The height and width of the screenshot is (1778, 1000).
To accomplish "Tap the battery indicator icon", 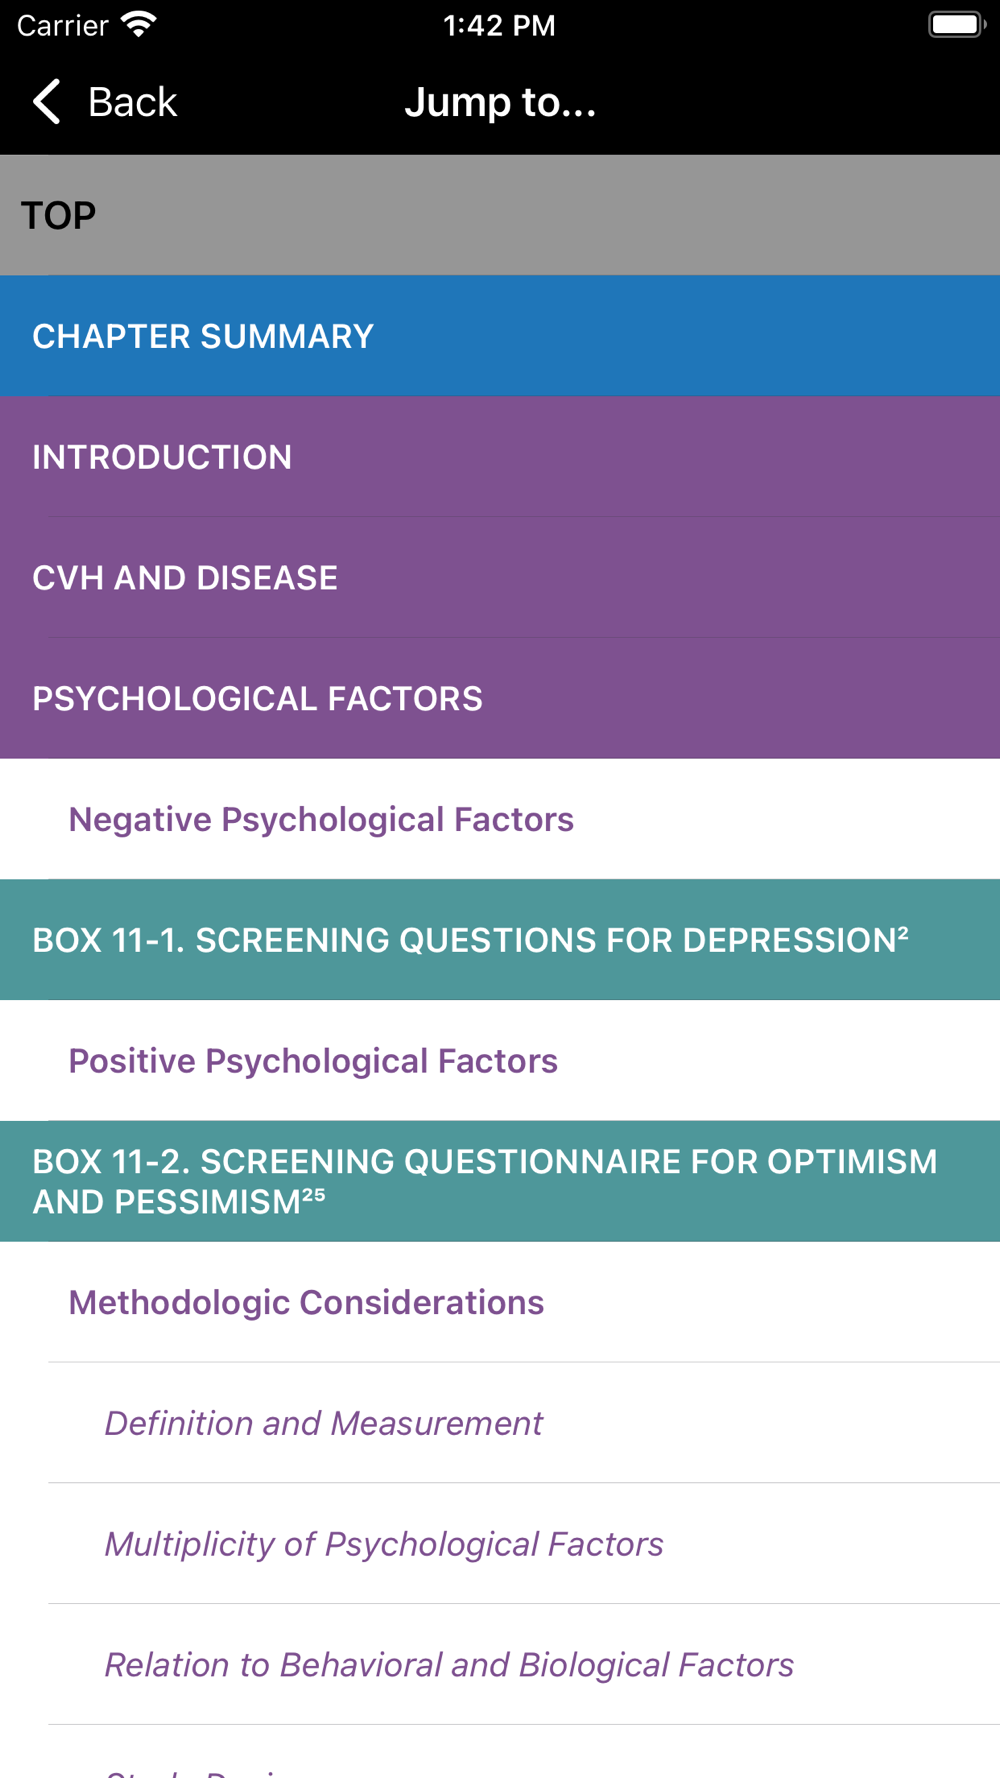I will 956,24.
